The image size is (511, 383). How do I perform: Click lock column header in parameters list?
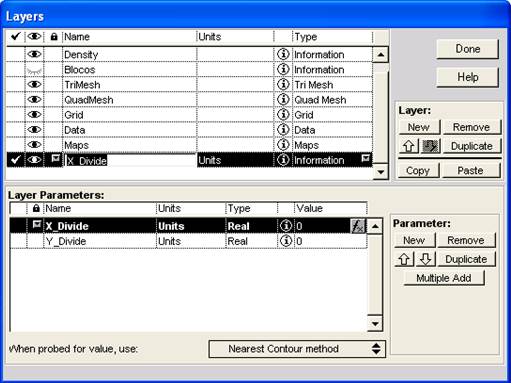[36, 208]
